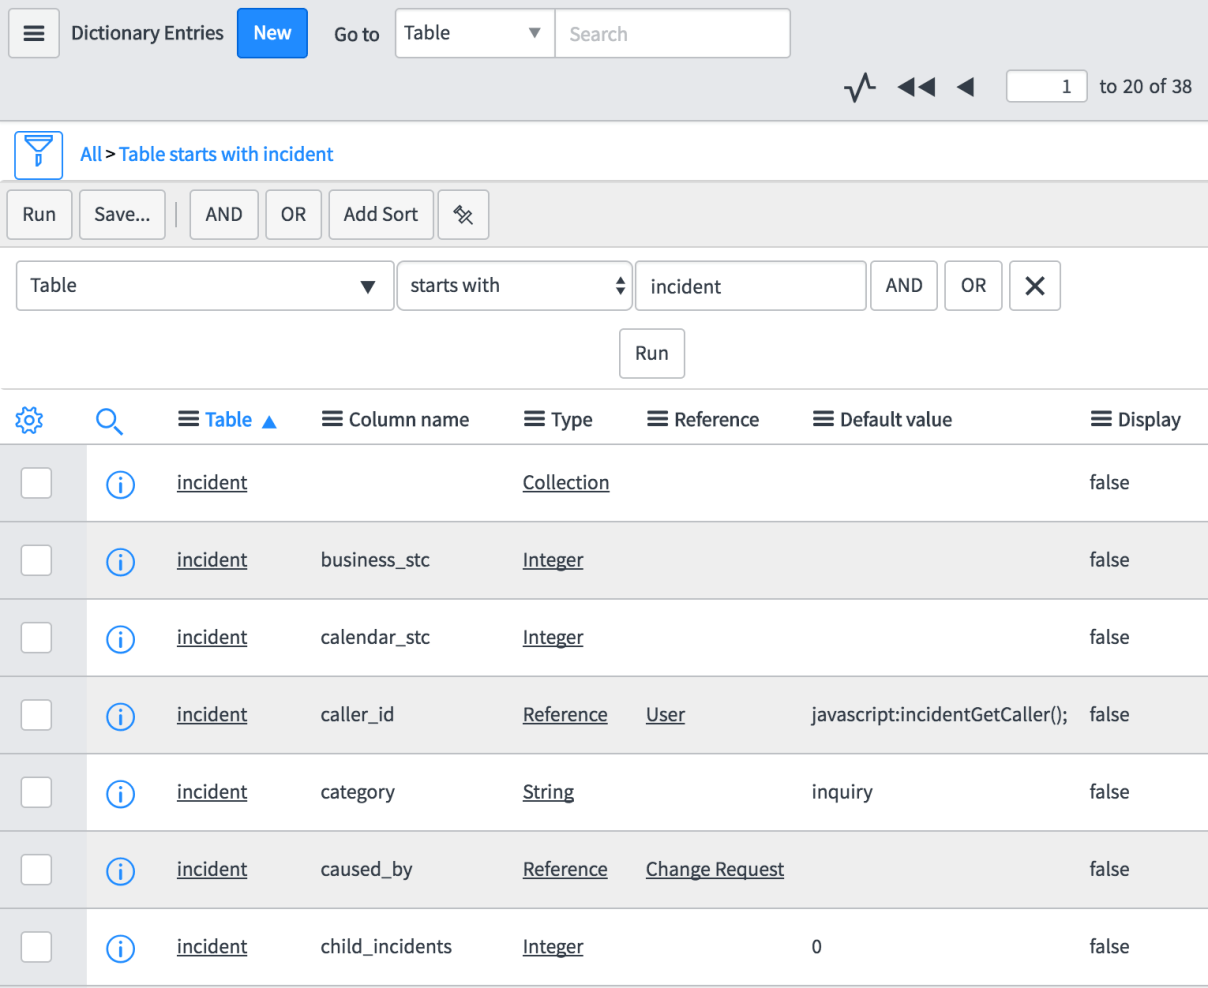Open the Go to field dropdown
1208x988 pixels.
point(475,33)
